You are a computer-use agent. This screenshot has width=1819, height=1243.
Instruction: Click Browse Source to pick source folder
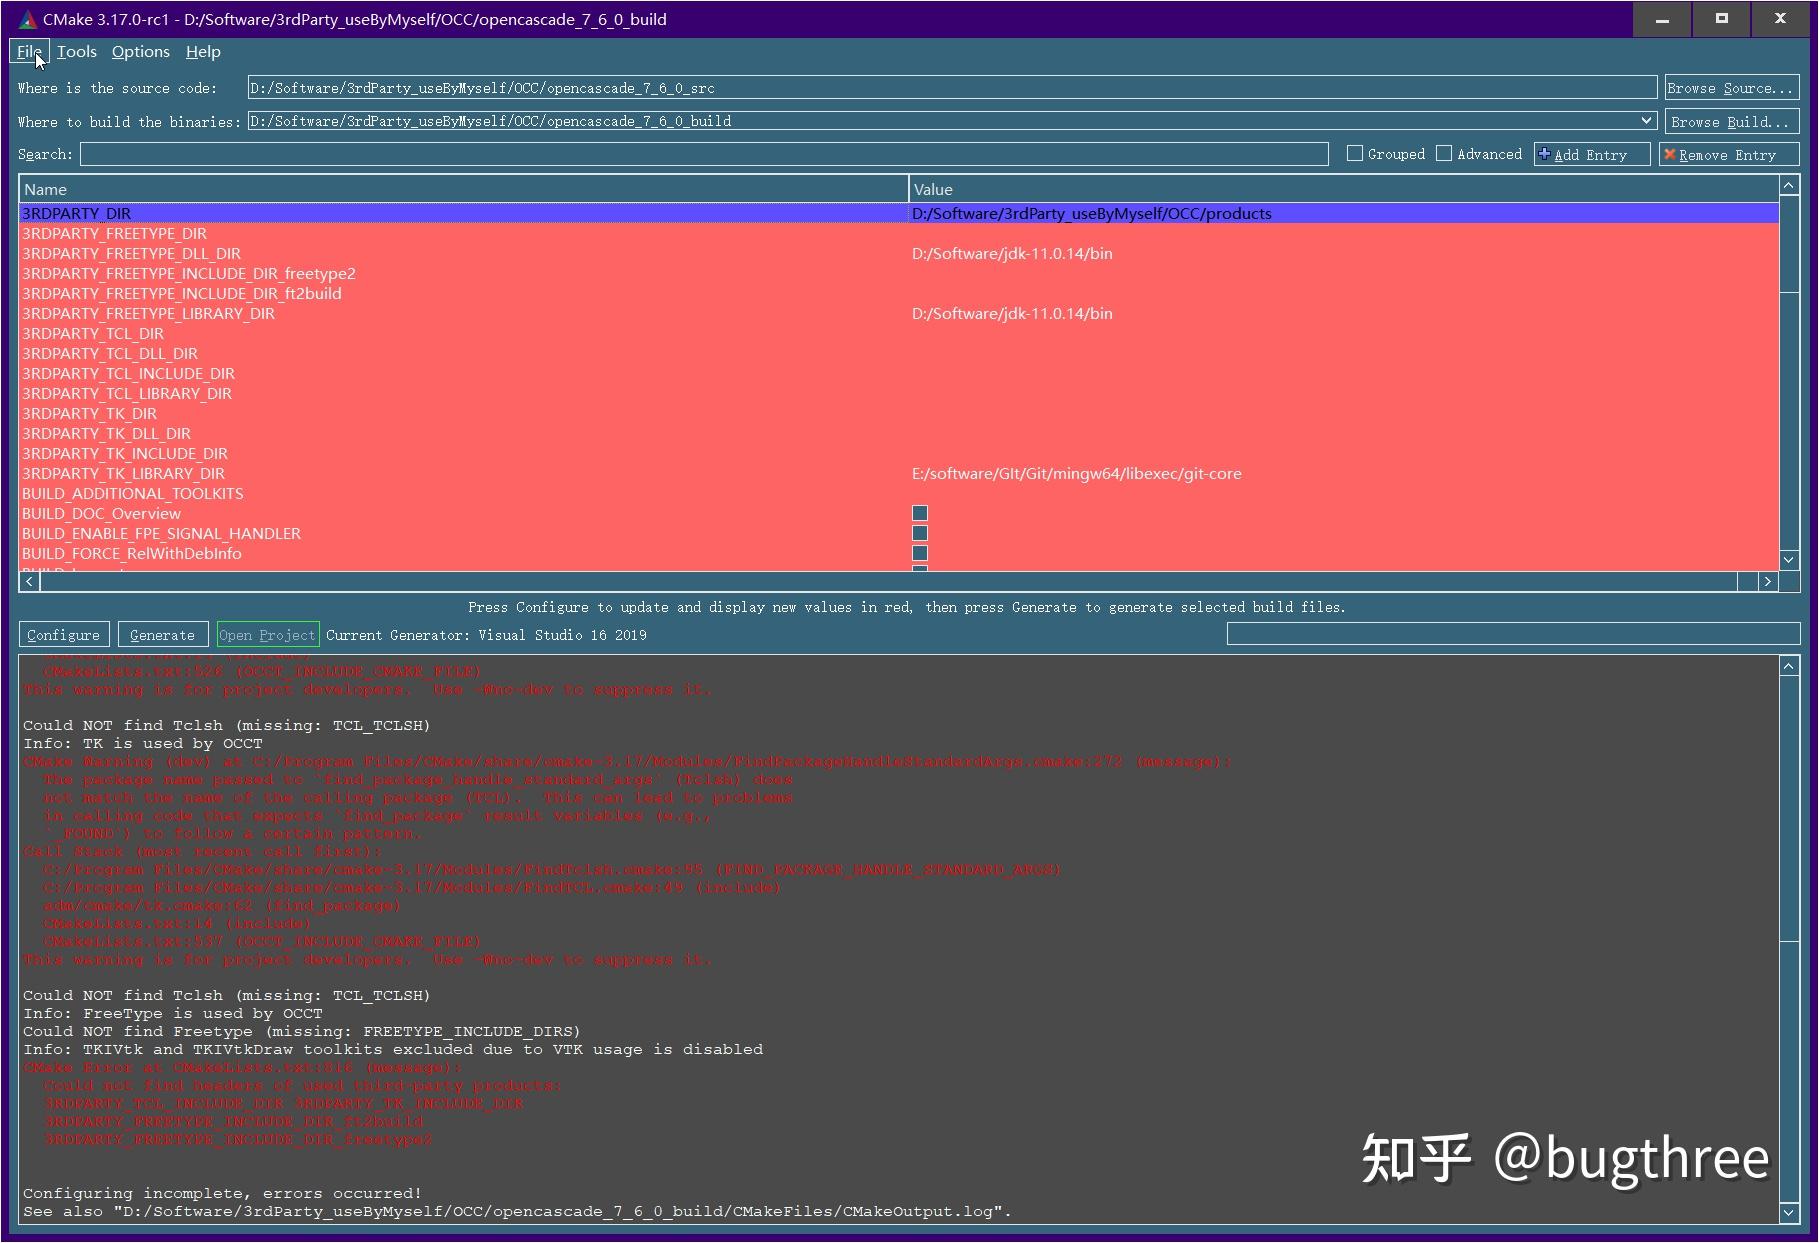1730,88
